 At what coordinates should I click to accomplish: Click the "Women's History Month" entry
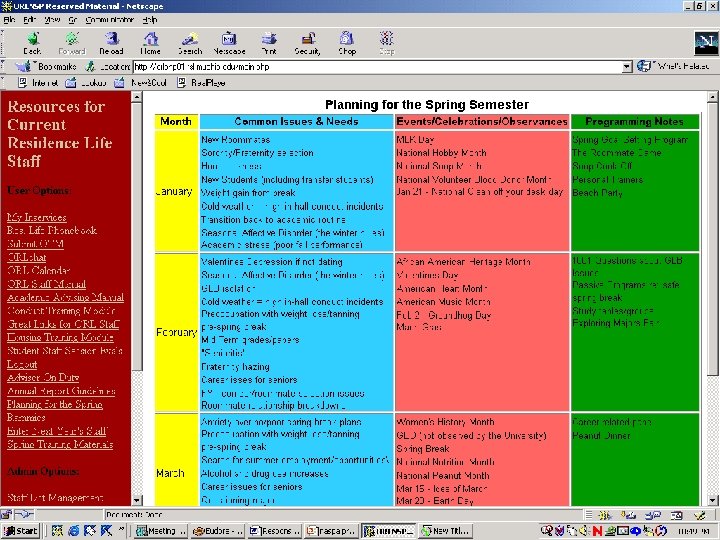(x=445, y=422)
